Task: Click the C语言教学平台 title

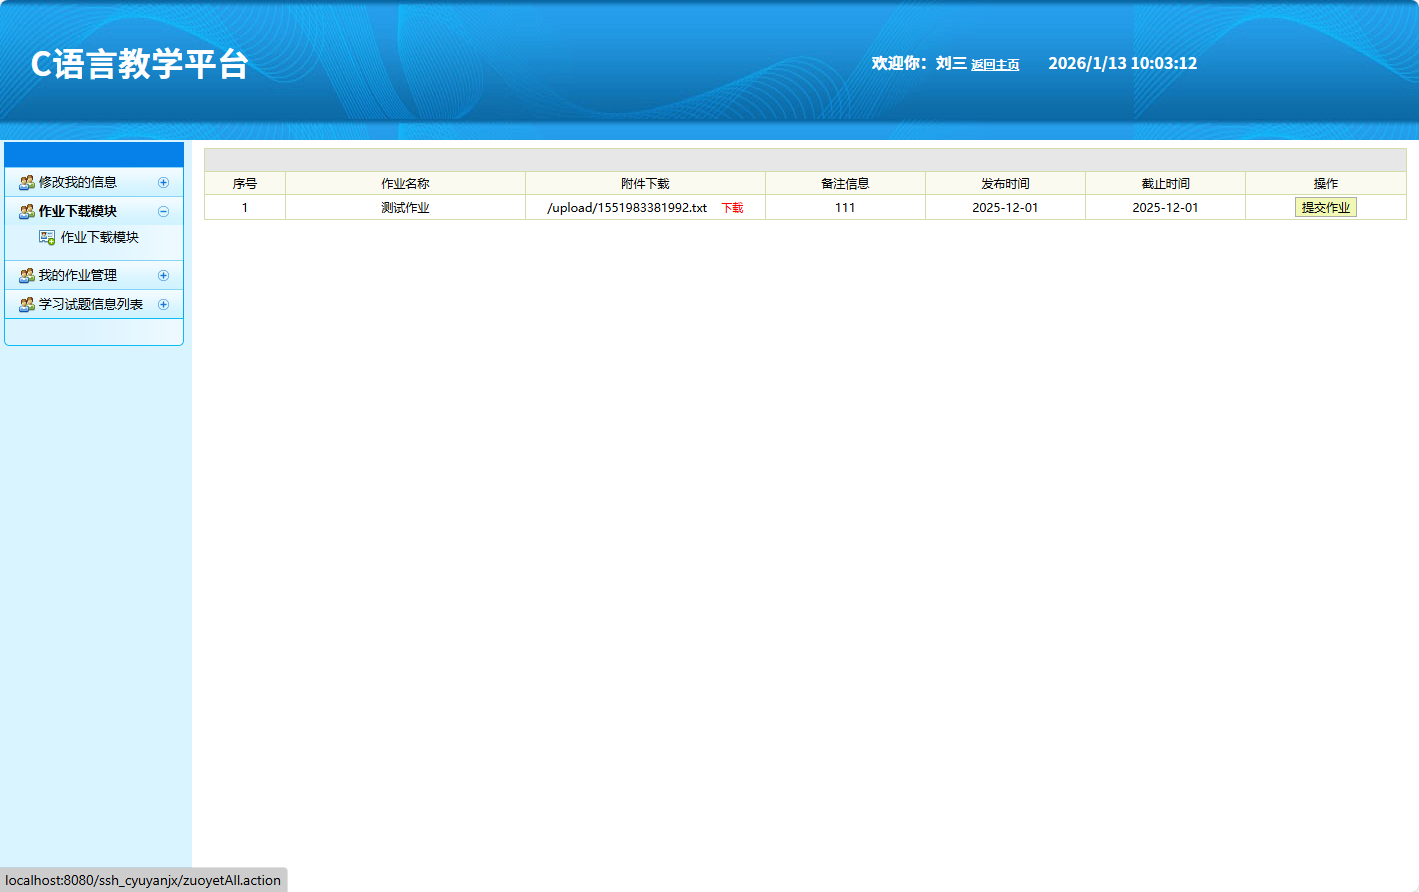Action: 139,64
